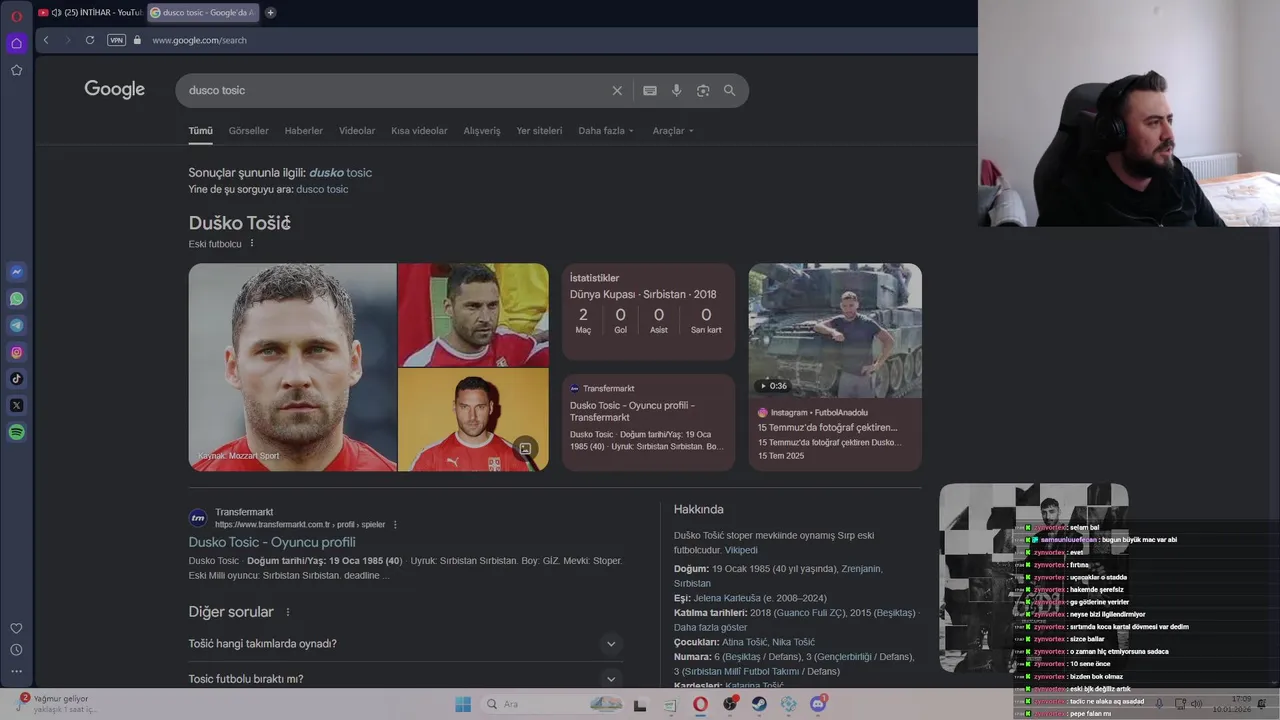The height and width of the screenshot is (720, 1280).
Task: Open the Görseller results tab
Action: pyautogui.click(x=248, y=131)
